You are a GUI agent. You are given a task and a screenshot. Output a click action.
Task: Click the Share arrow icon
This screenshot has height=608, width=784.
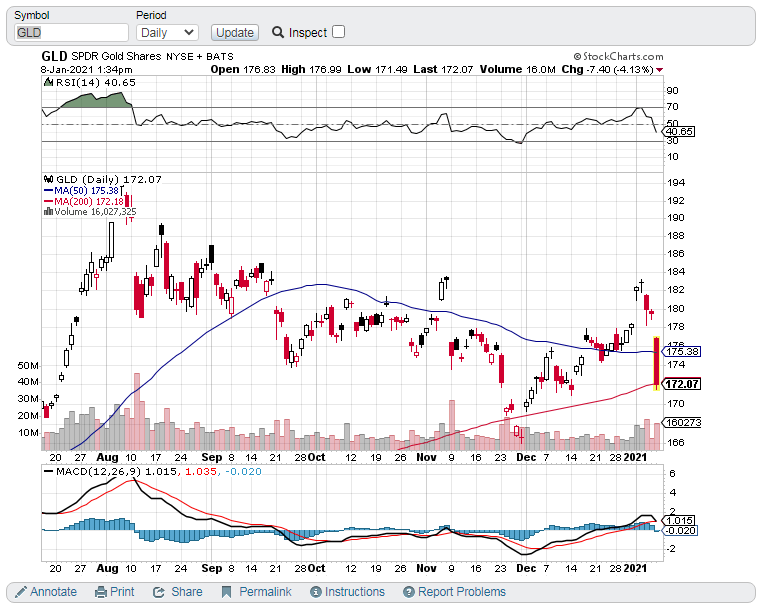click(x=159, y=592)
